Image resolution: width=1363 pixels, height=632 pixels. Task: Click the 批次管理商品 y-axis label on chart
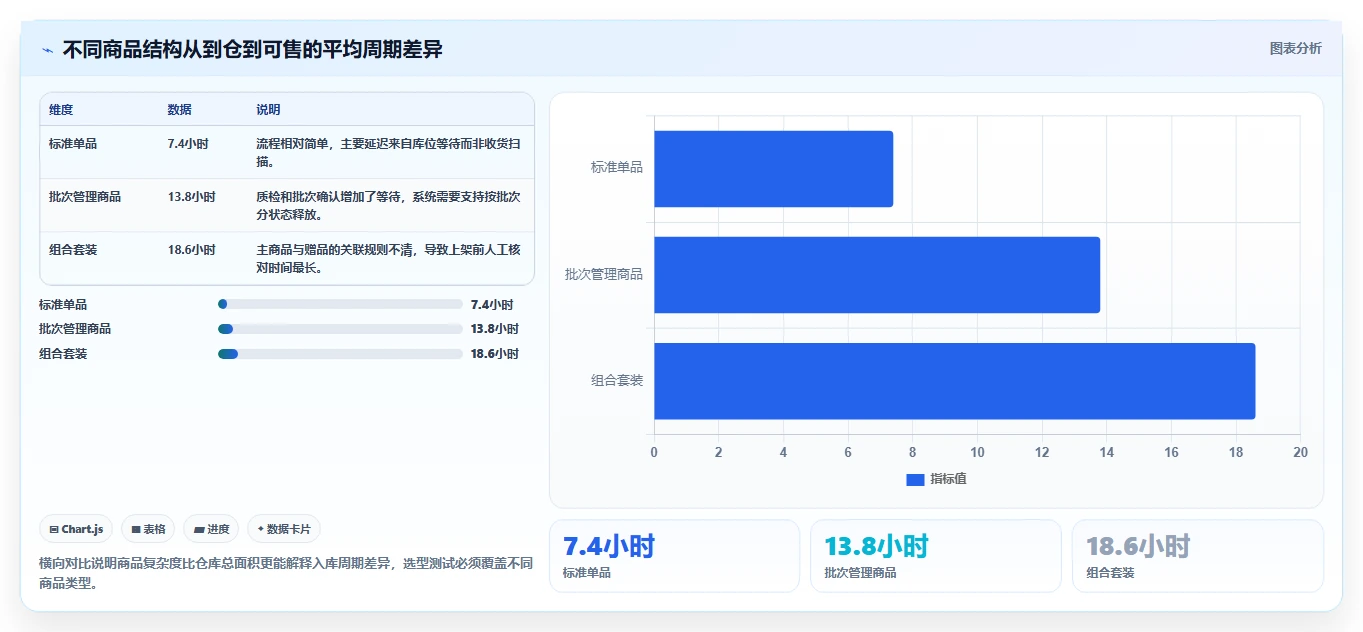[x=604, y=274]
